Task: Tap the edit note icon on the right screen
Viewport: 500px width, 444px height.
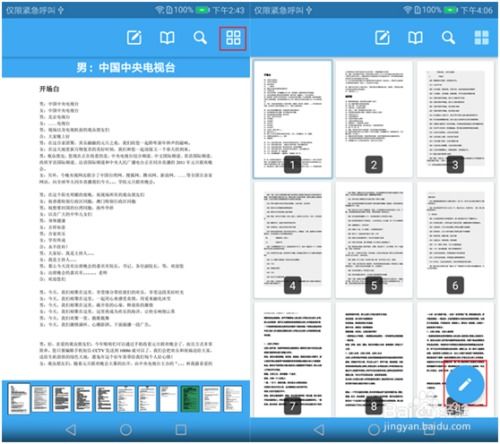Action: pos(382,38)
